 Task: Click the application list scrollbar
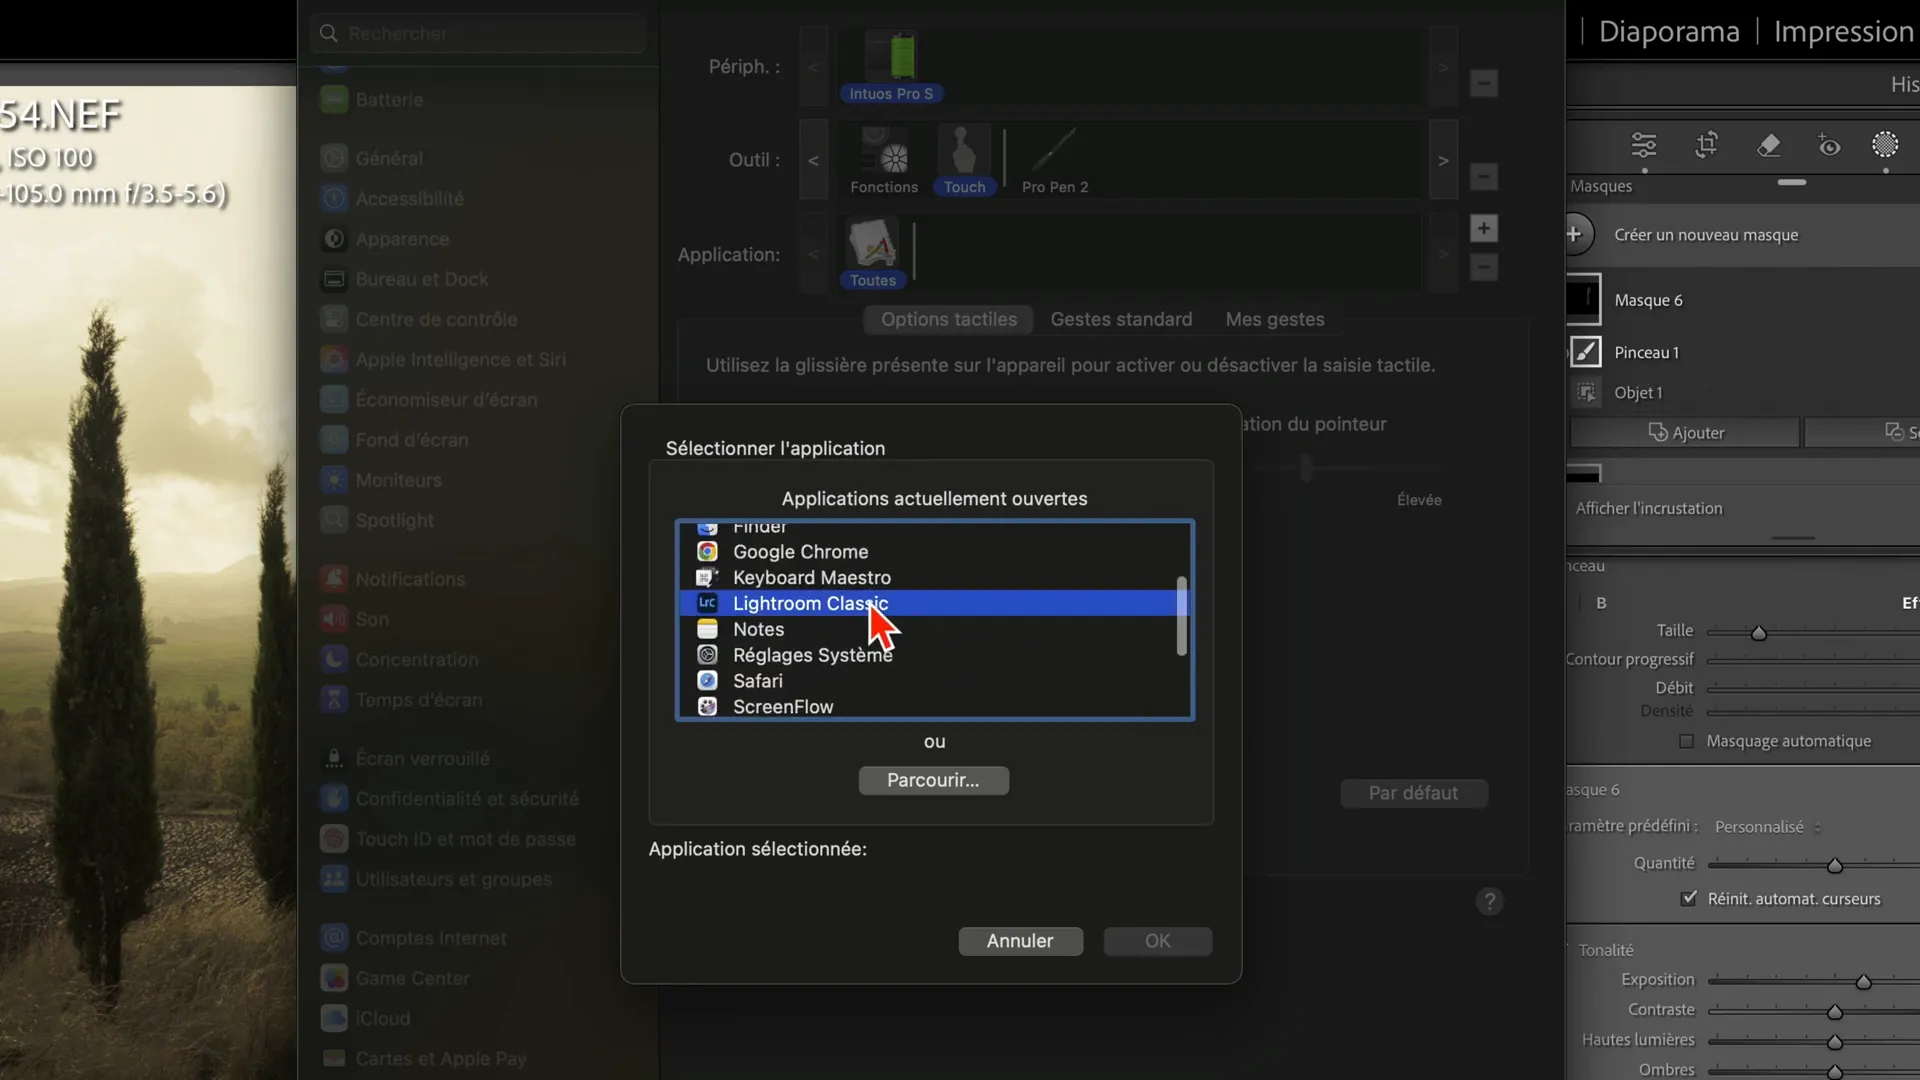1182,616
